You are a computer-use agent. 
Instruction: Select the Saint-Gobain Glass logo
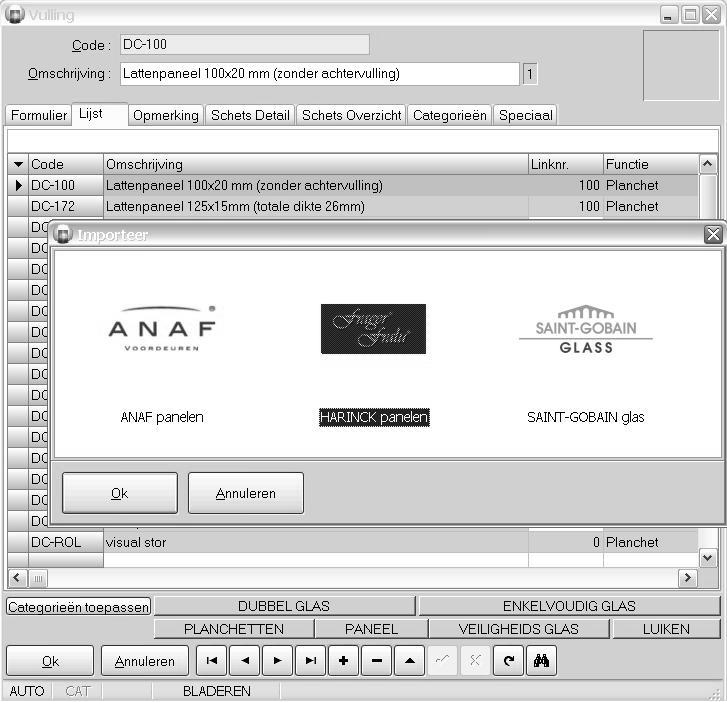(586, 329)
